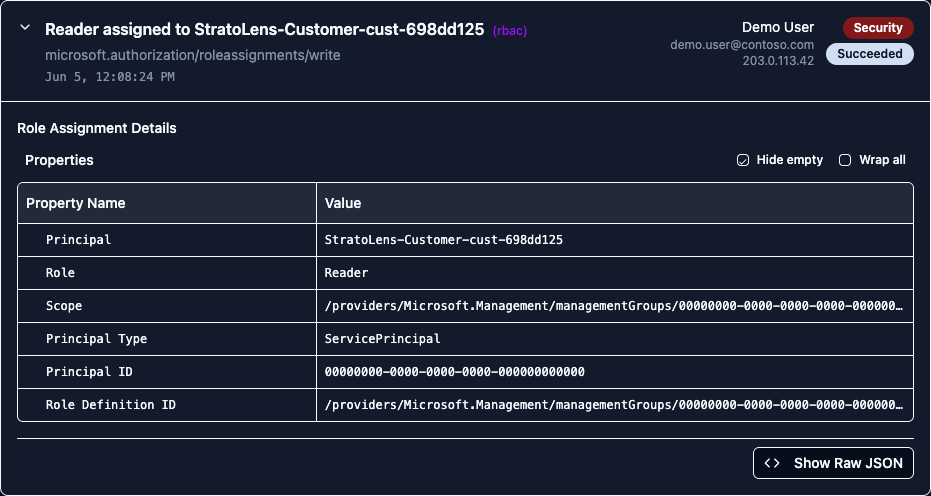931x496 pixels.
Task: Click the IP address 203.0.113.42
Action: (778, 61)
